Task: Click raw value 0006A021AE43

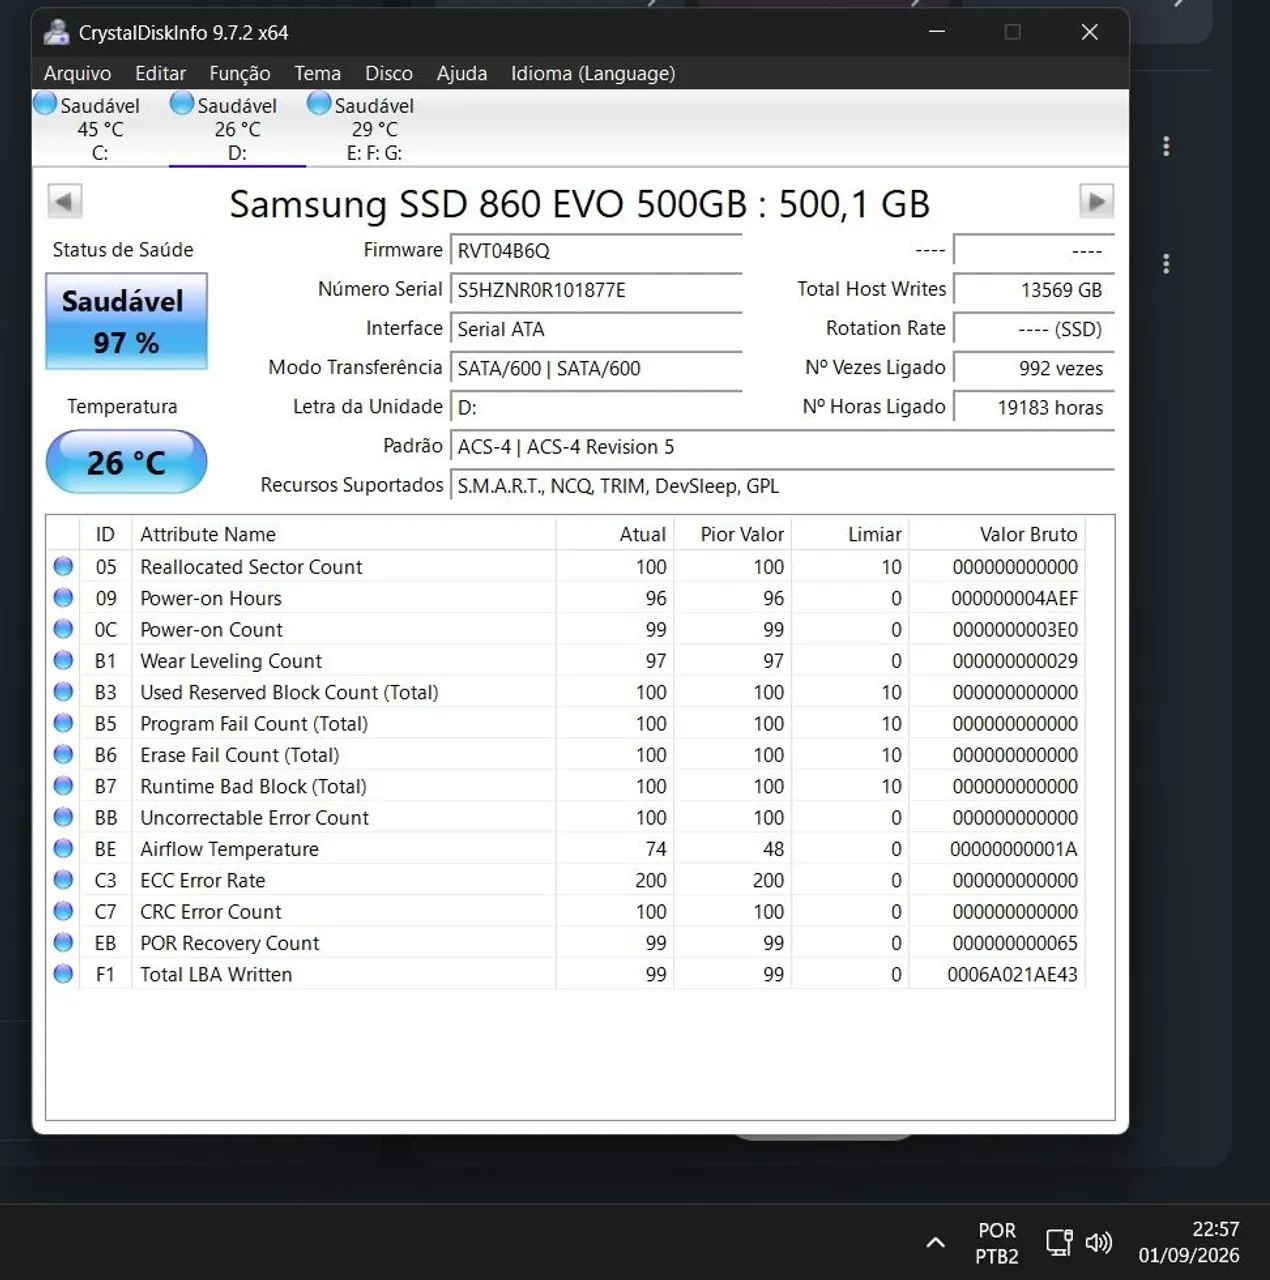Action: pos(1012,975)
